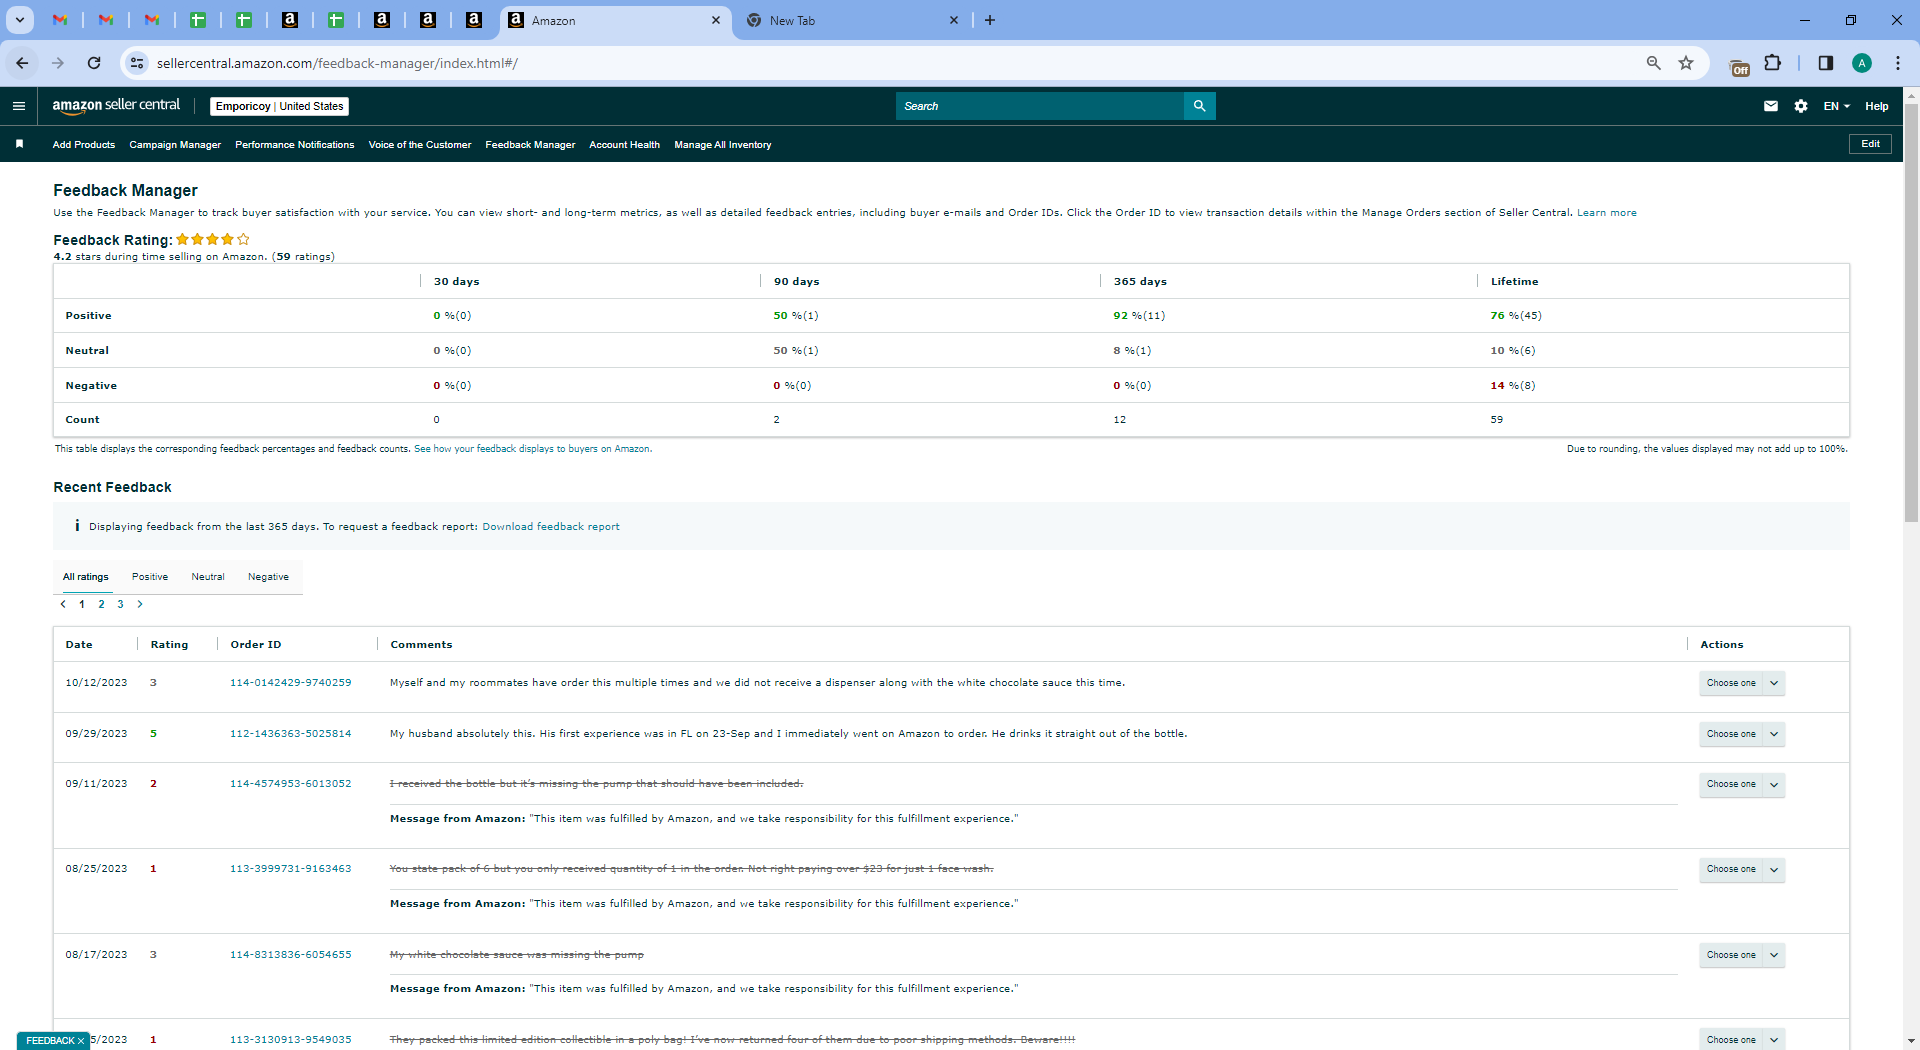Image resolution: width=1920 pixels, height=1050 pixels.
Task: Close the New Tab browser tab
Action: click(x=954, y=20)
